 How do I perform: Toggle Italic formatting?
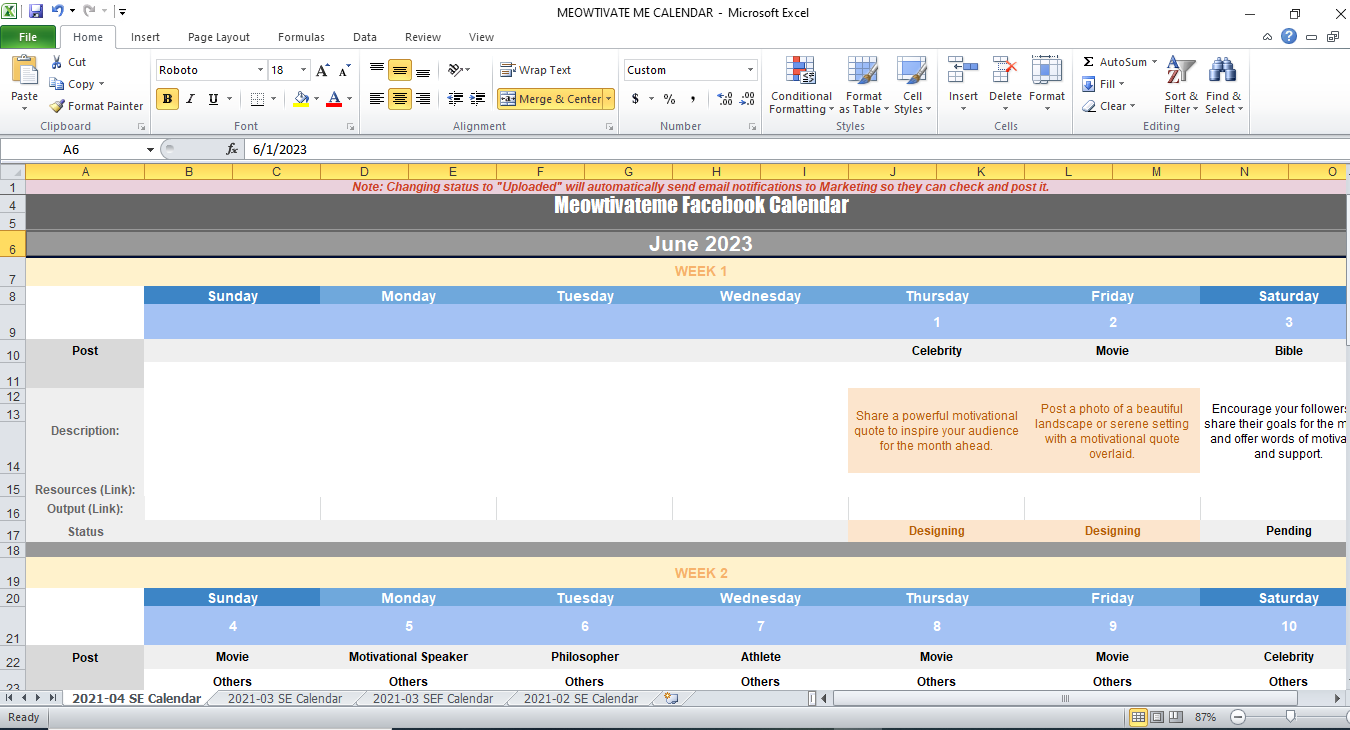point(190,99)
